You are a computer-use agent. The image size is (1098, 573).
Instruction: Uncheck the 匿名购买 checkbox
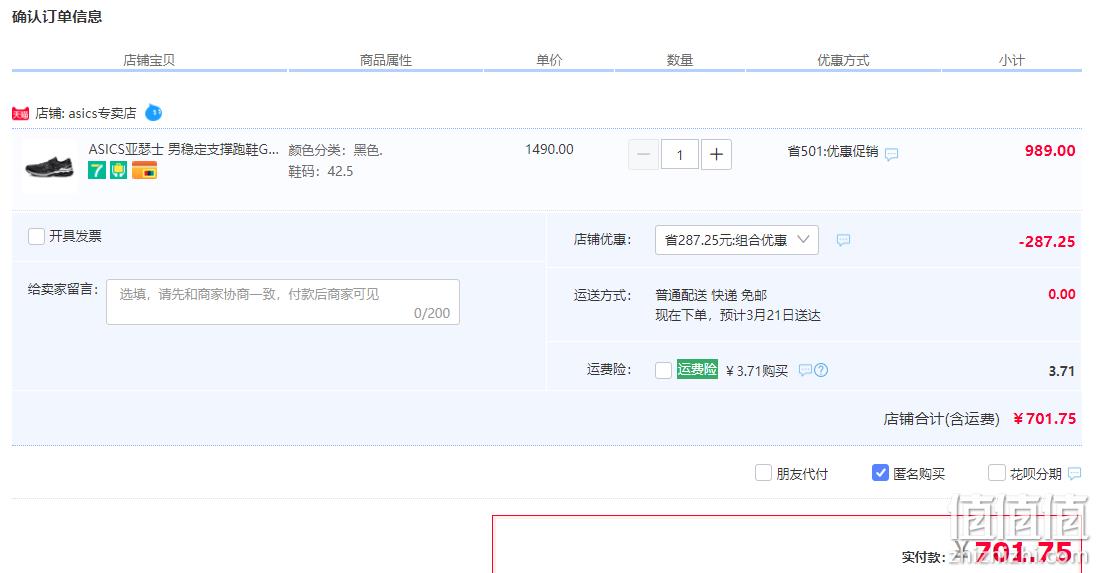click(880, 473)
